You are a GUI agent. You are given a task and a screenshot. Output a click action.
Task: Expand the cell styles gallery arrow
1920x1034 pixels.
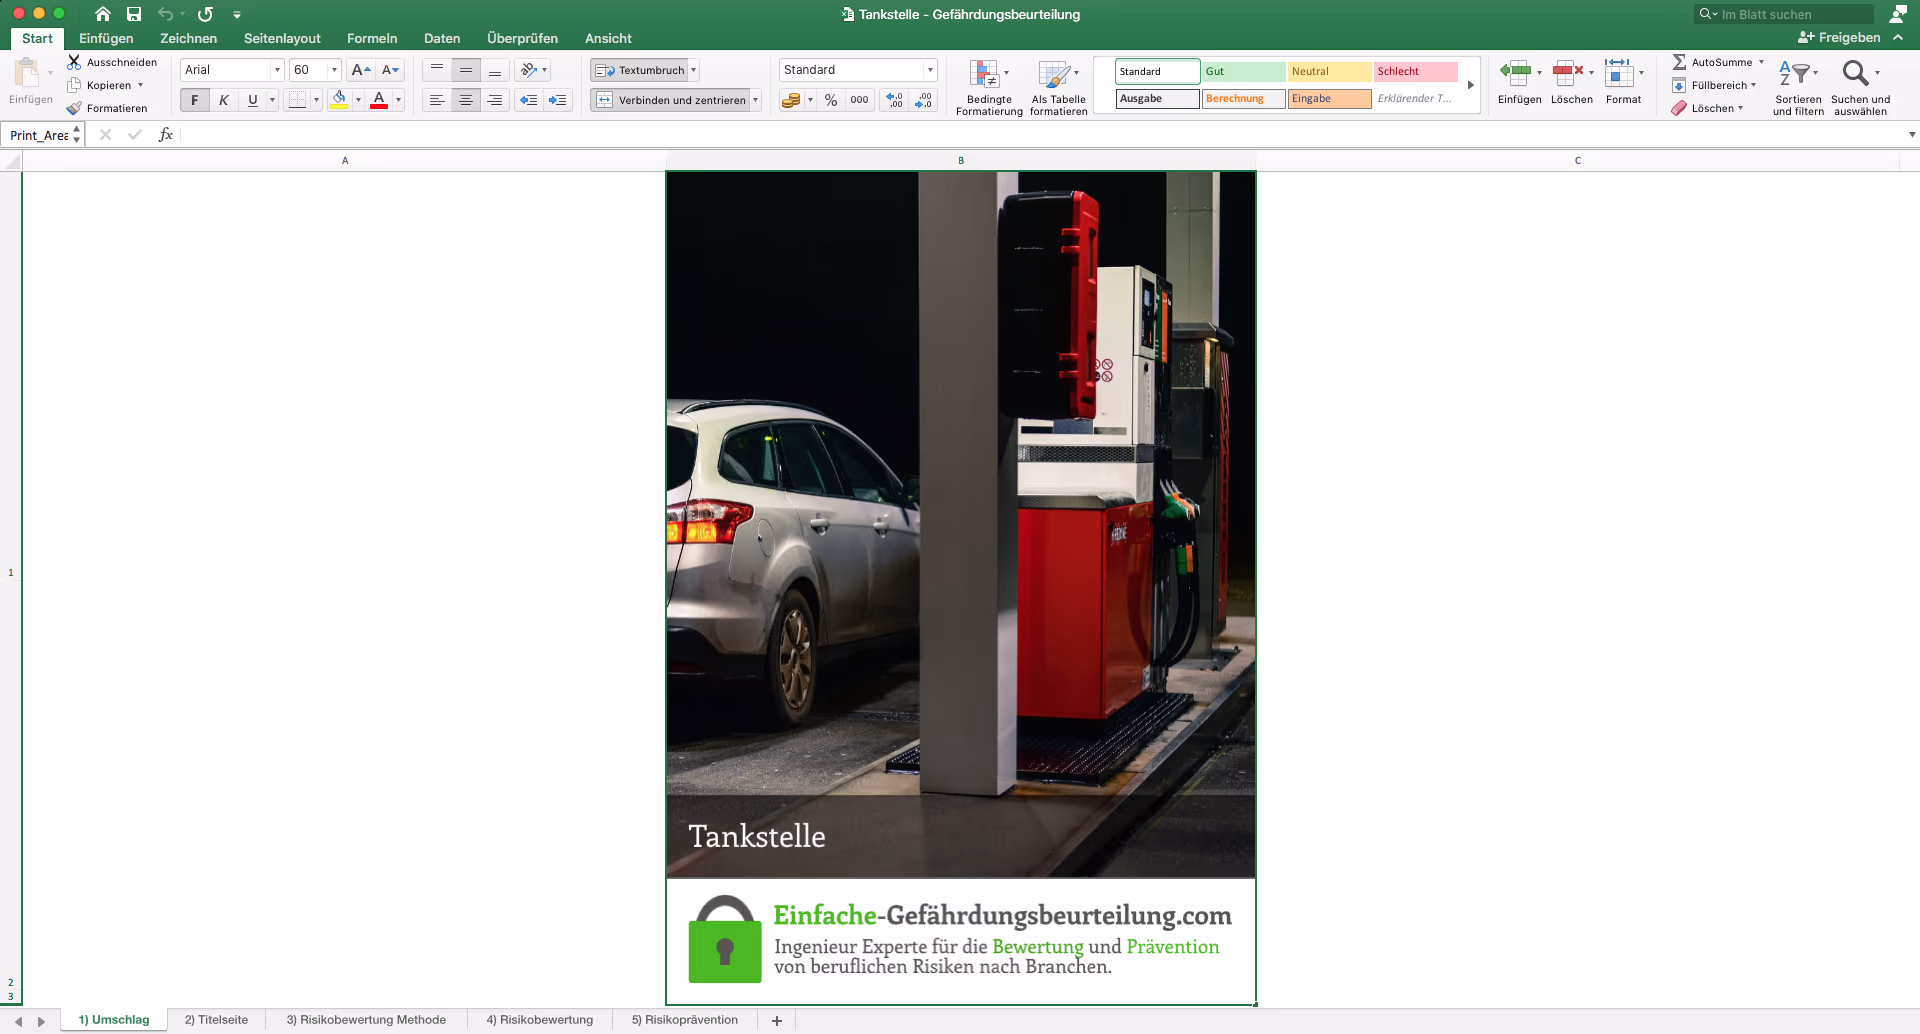[1471, 85]
